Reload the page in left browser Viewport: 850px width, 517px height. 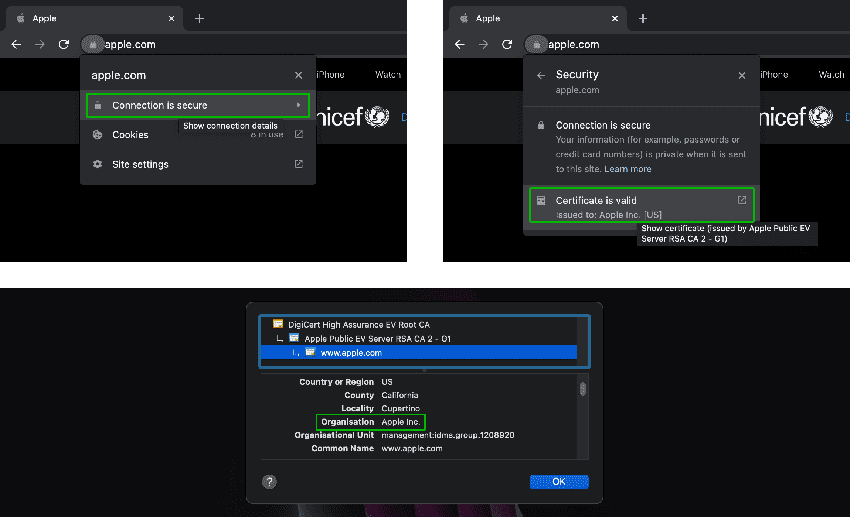pyautogui.click(x=63, y=44)
